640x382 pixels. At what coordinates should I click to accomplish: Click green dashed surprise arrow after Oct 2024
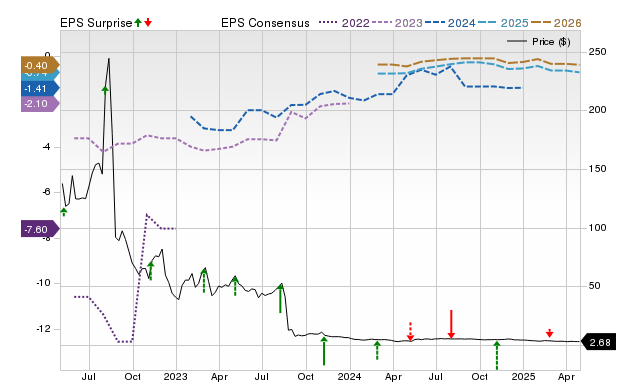point(497,355)
